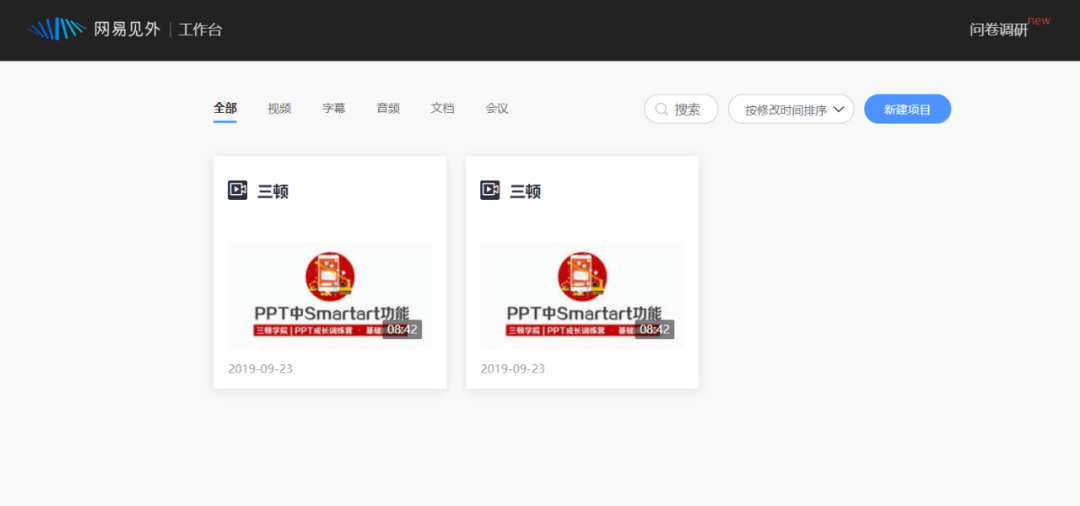Click the 工作台 header text
1080x506 pixels.
click(x=200, y=30)
